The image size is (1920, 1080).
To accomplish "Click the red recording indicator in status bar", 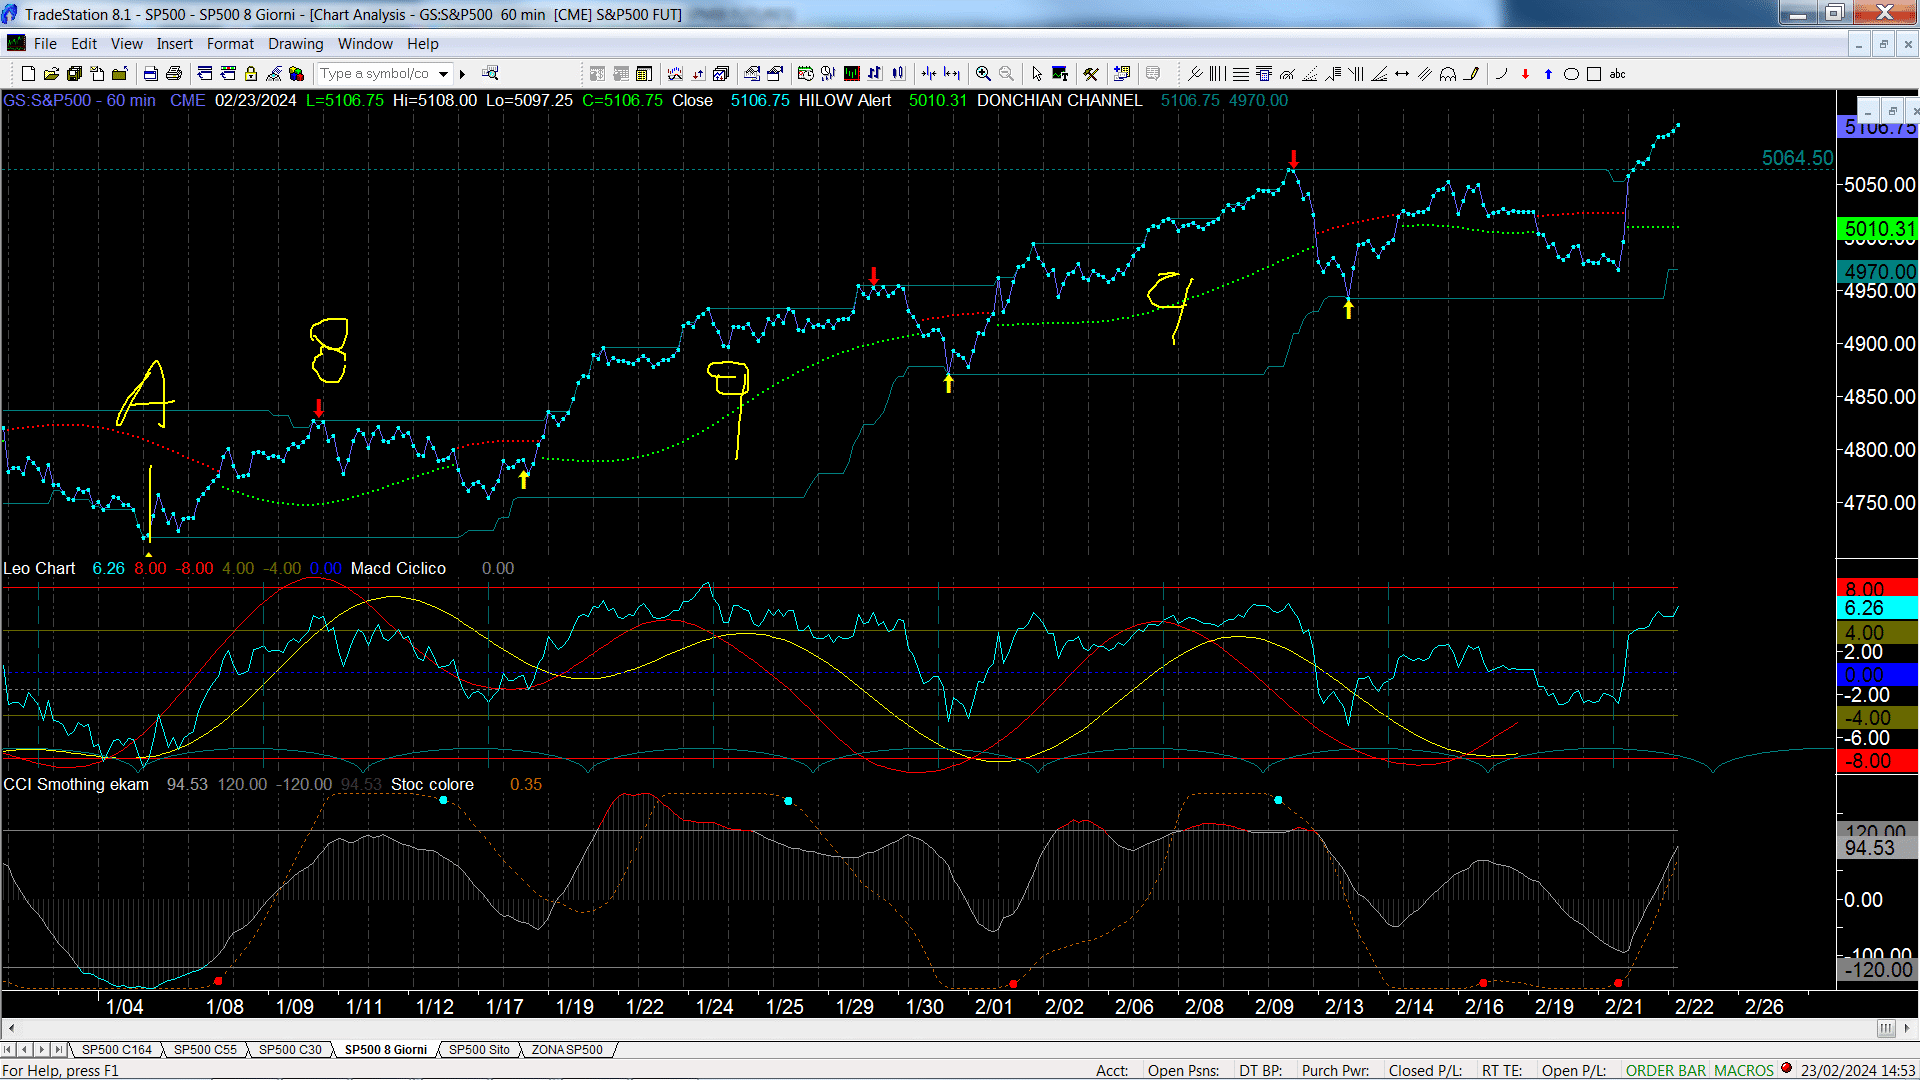I will point(1786,1068).
